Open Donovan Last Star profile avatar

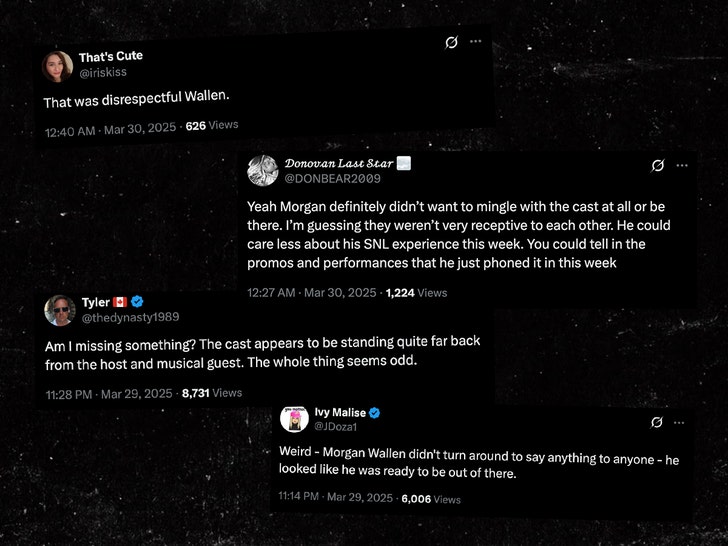(x=263, y=171)
